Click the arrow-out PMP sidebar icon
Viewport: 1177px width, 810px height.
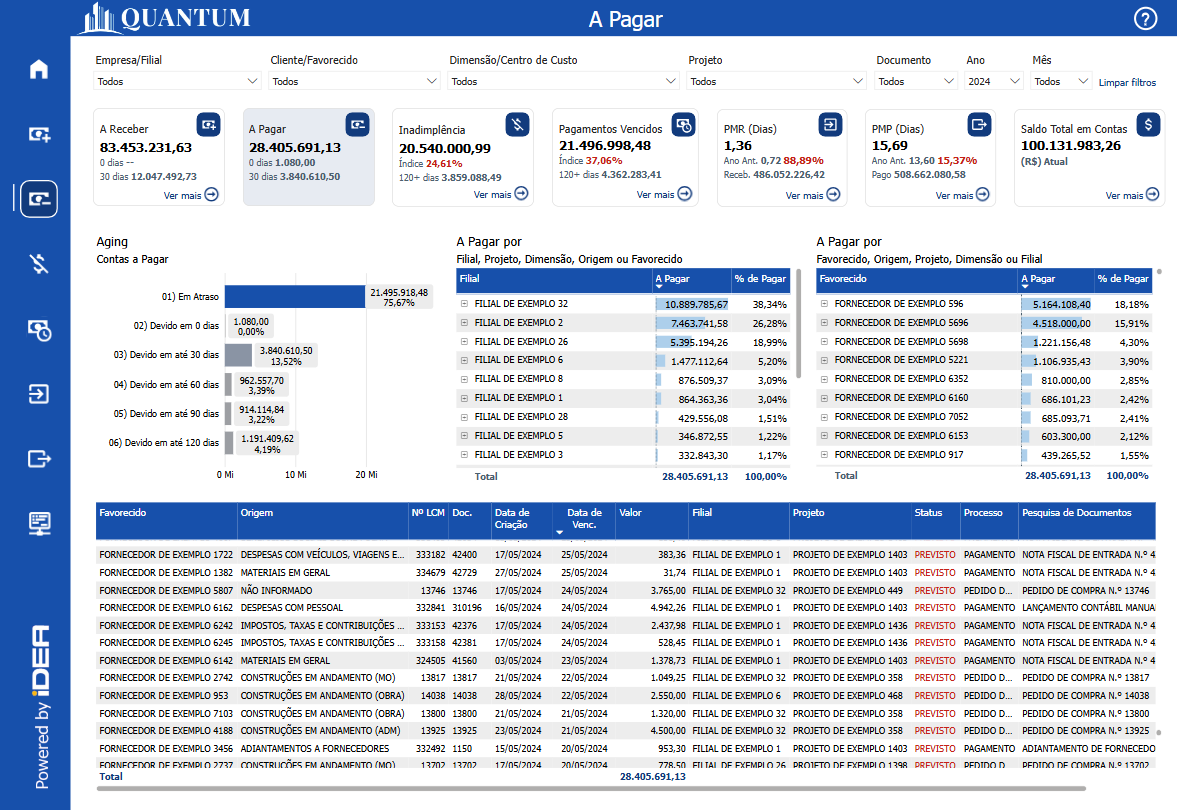coord(37,458)
